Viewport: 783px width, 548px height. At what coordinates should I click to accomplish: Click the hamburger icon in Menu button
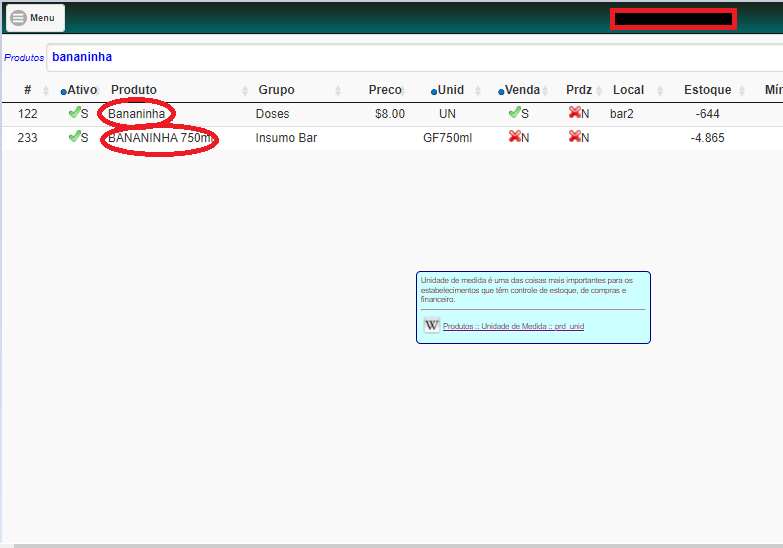[x=18, y=18]
